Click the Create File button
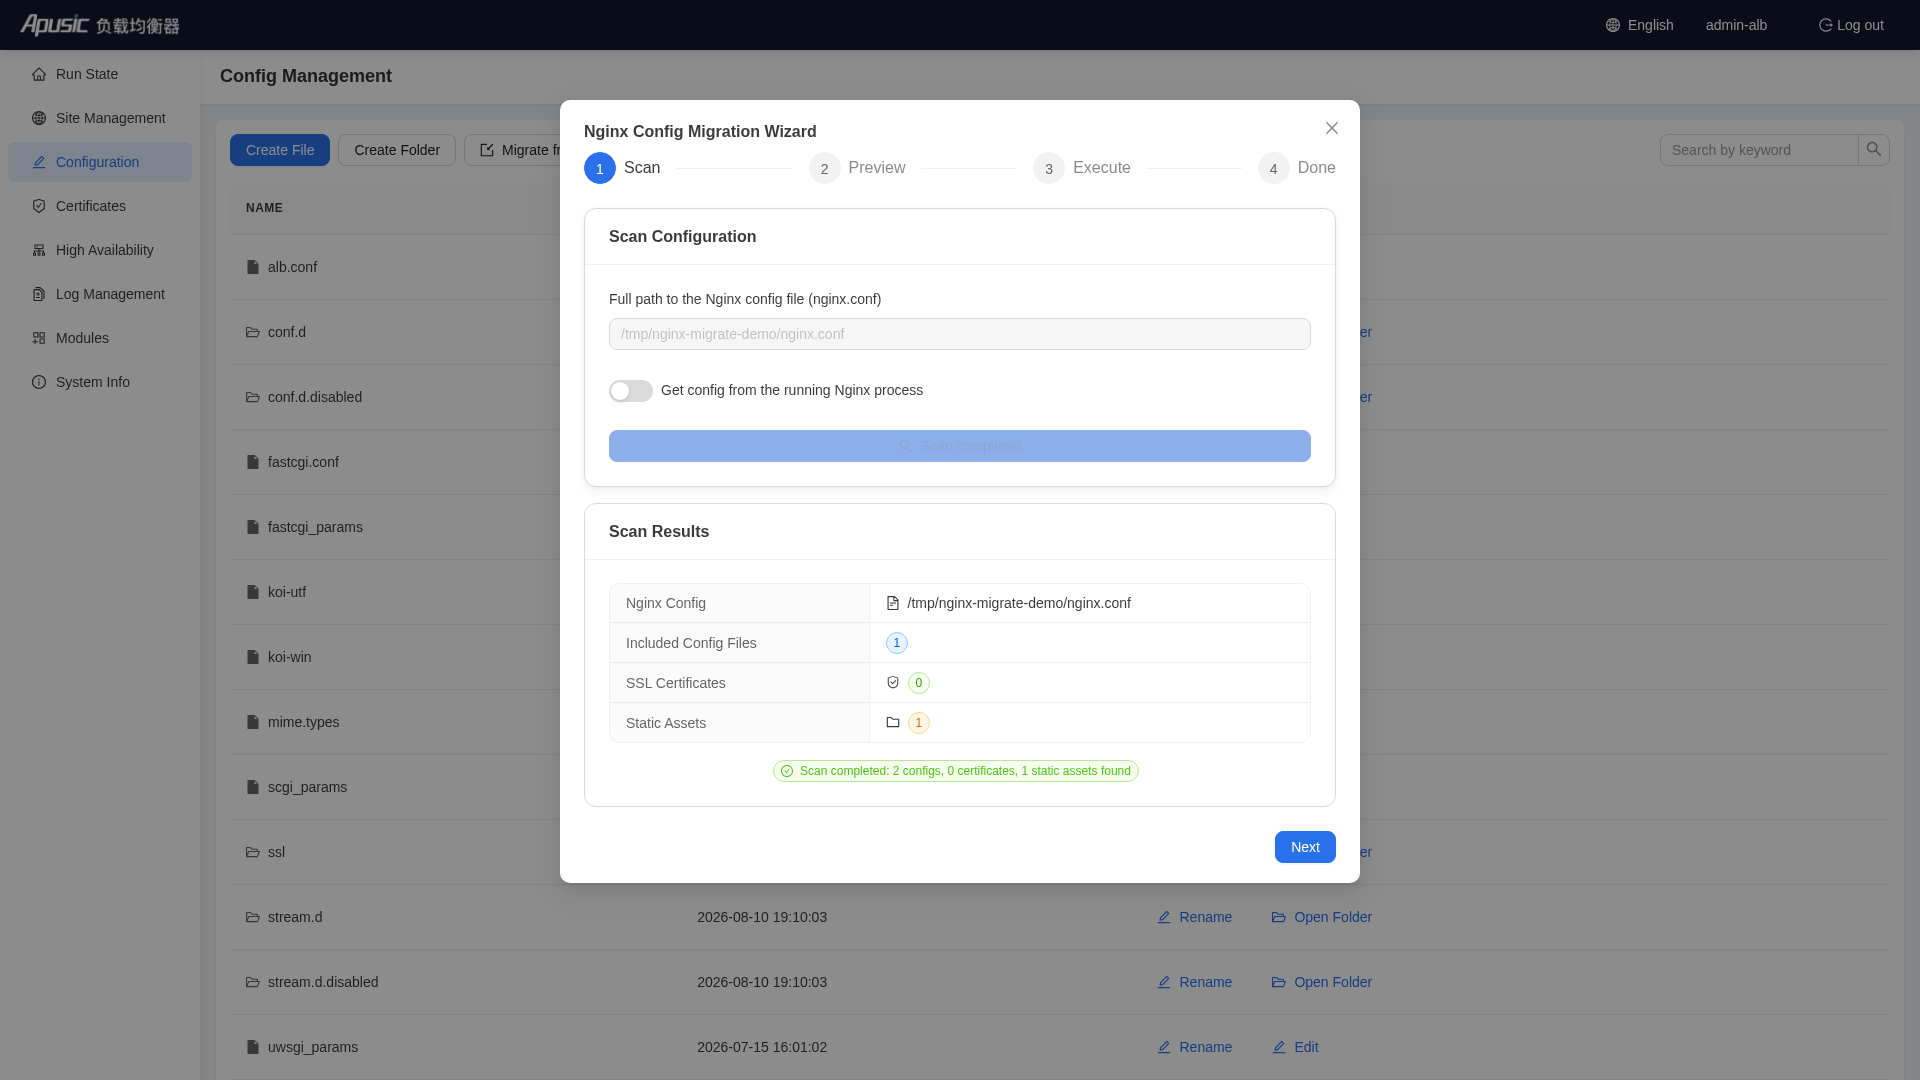The width and height of the screenshot is (1920, 1080). coord(280,150)
